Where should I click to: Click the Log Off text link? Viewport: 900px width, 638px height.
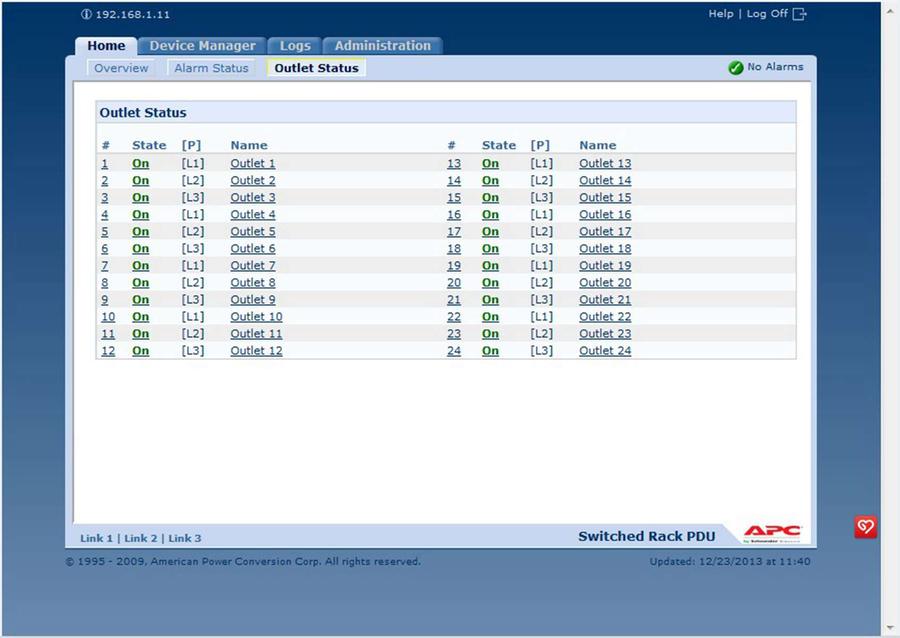pos(767,14)
